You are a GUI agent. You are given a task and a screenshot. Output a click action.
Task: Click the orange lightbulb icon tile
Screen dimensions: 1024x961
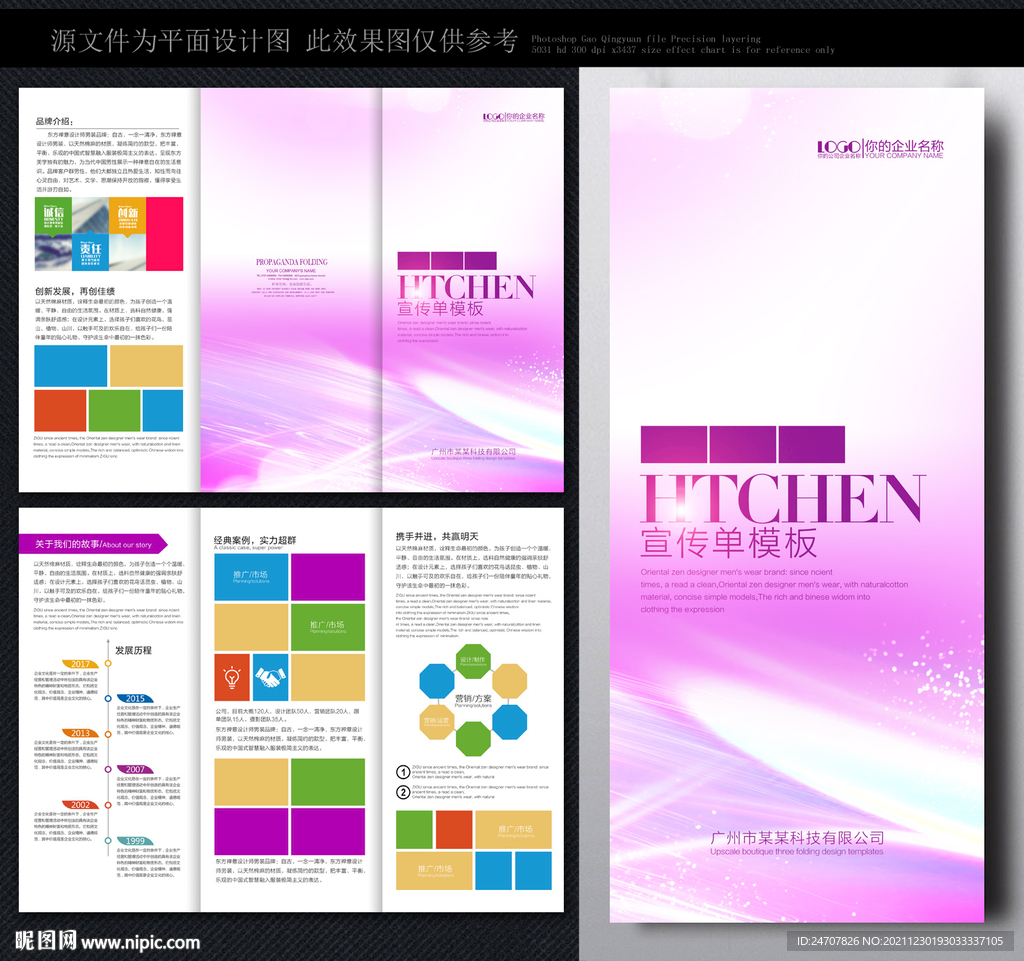click(x=232, y=677)
